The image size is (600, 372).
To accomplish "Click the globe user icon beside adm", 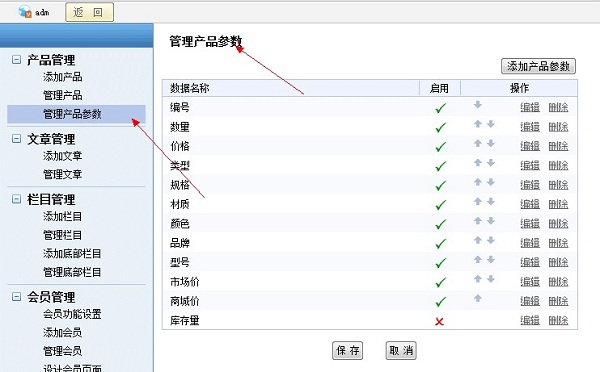I will pos(25,11).
